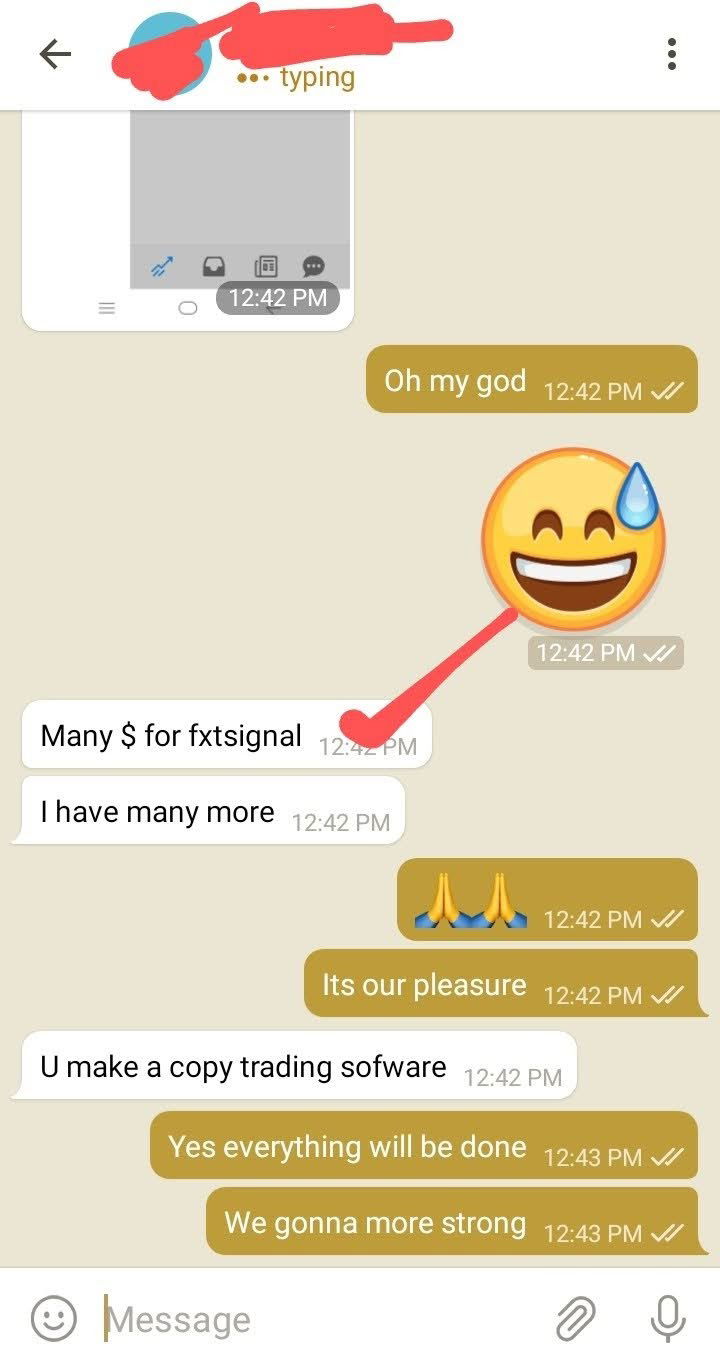Select the large sweating smile emoji sticker
720x1358 pixels.
pos(573,540)
